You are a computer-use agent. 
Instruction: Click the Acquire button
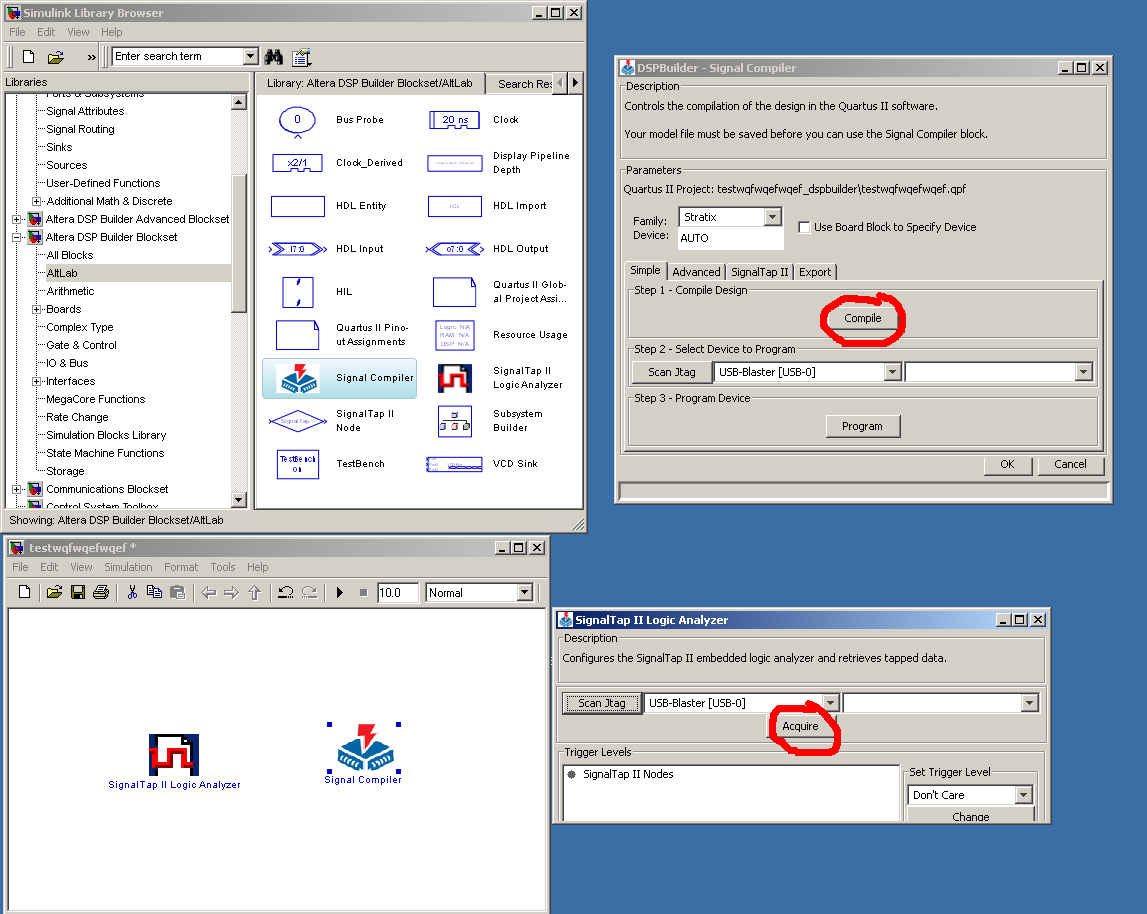[800, 726]
